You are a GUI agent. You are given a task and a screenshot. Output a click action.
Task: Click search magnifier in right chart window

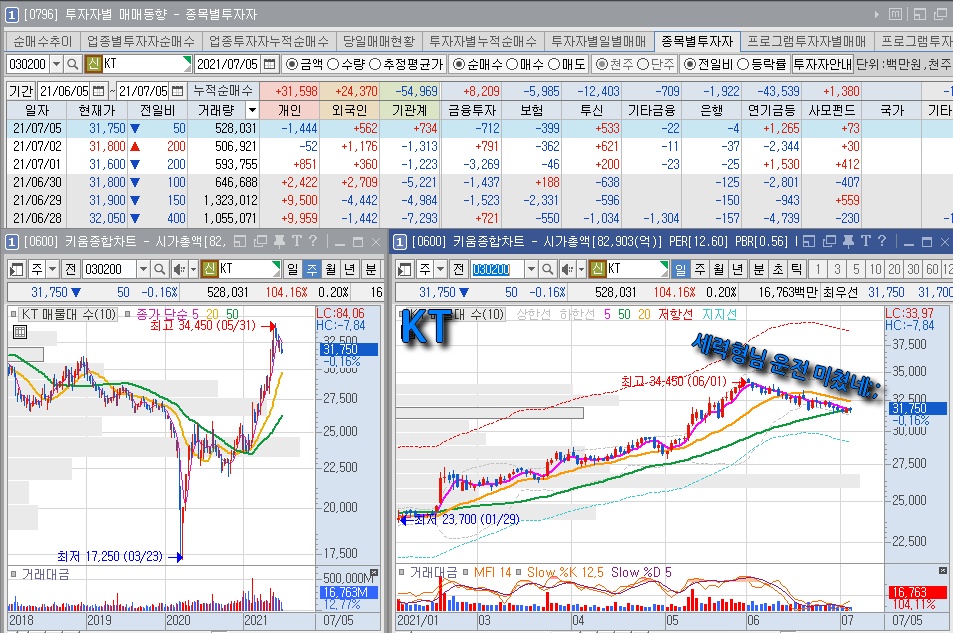547,269
